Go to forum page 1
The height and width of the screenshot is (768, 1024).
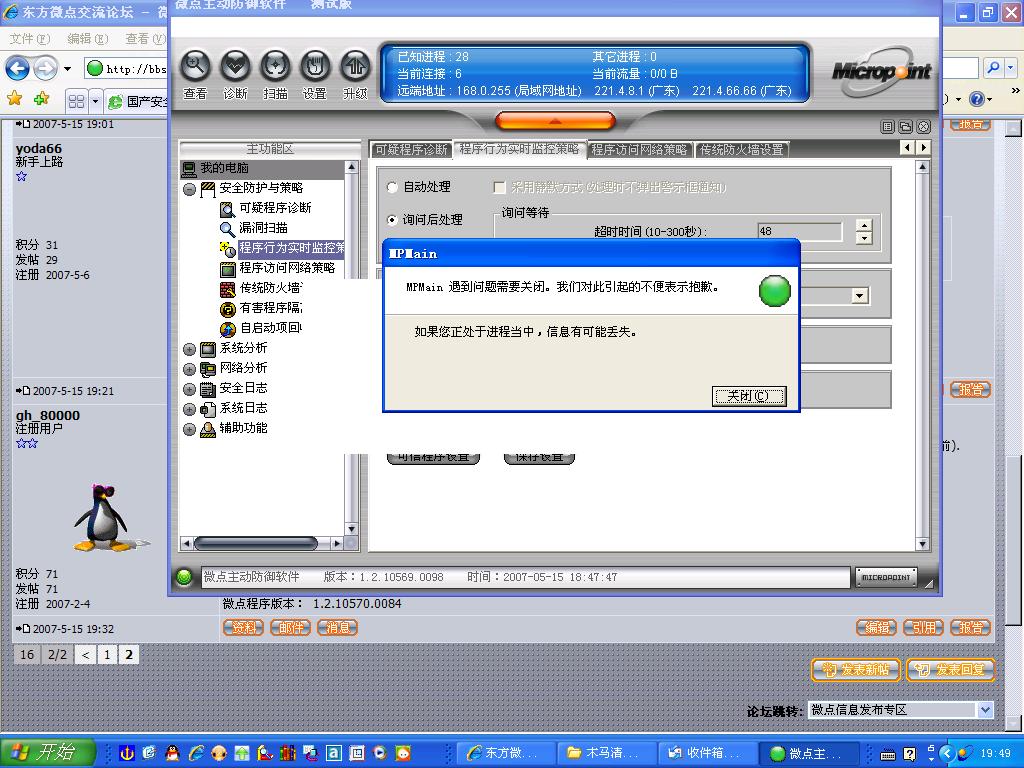click(107, 654)
